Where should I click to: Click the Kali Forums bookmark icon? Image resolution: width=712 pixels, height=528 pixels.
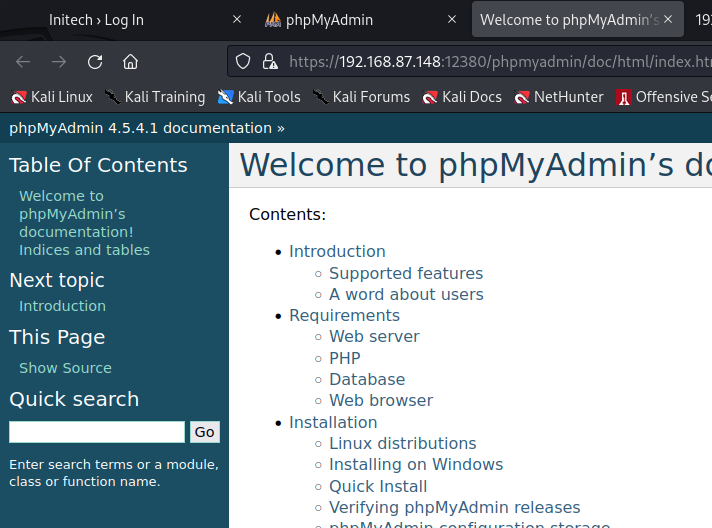point(320,97)
